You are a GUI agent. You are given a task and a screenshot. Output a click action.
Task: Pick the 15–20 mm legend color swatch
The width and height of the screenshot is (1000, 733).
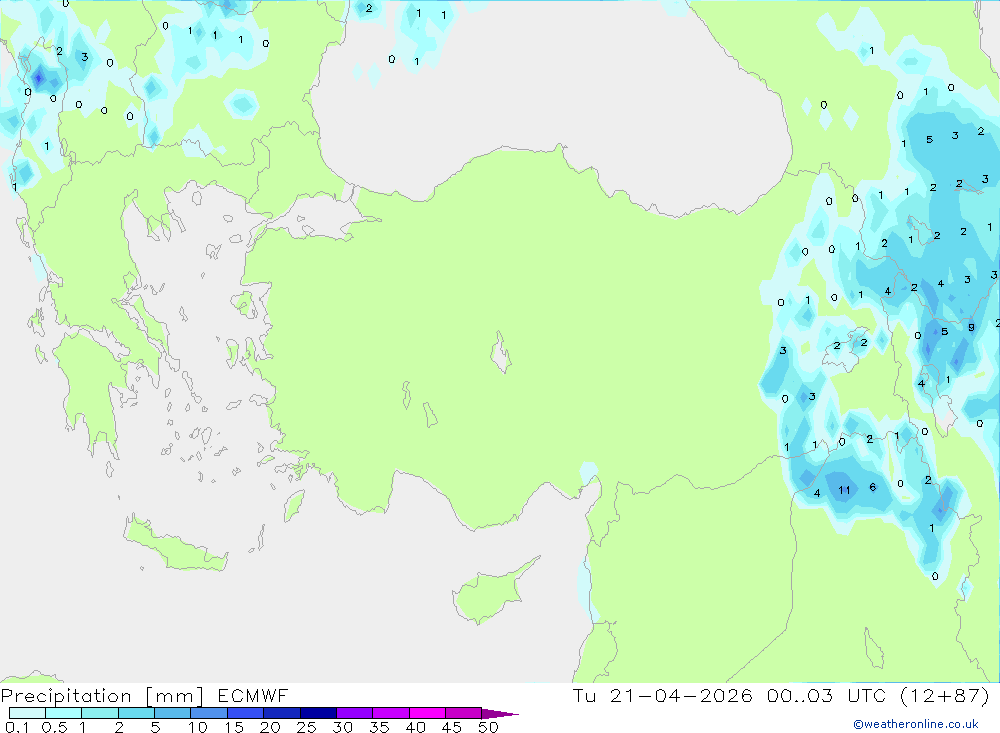(245, 713)
